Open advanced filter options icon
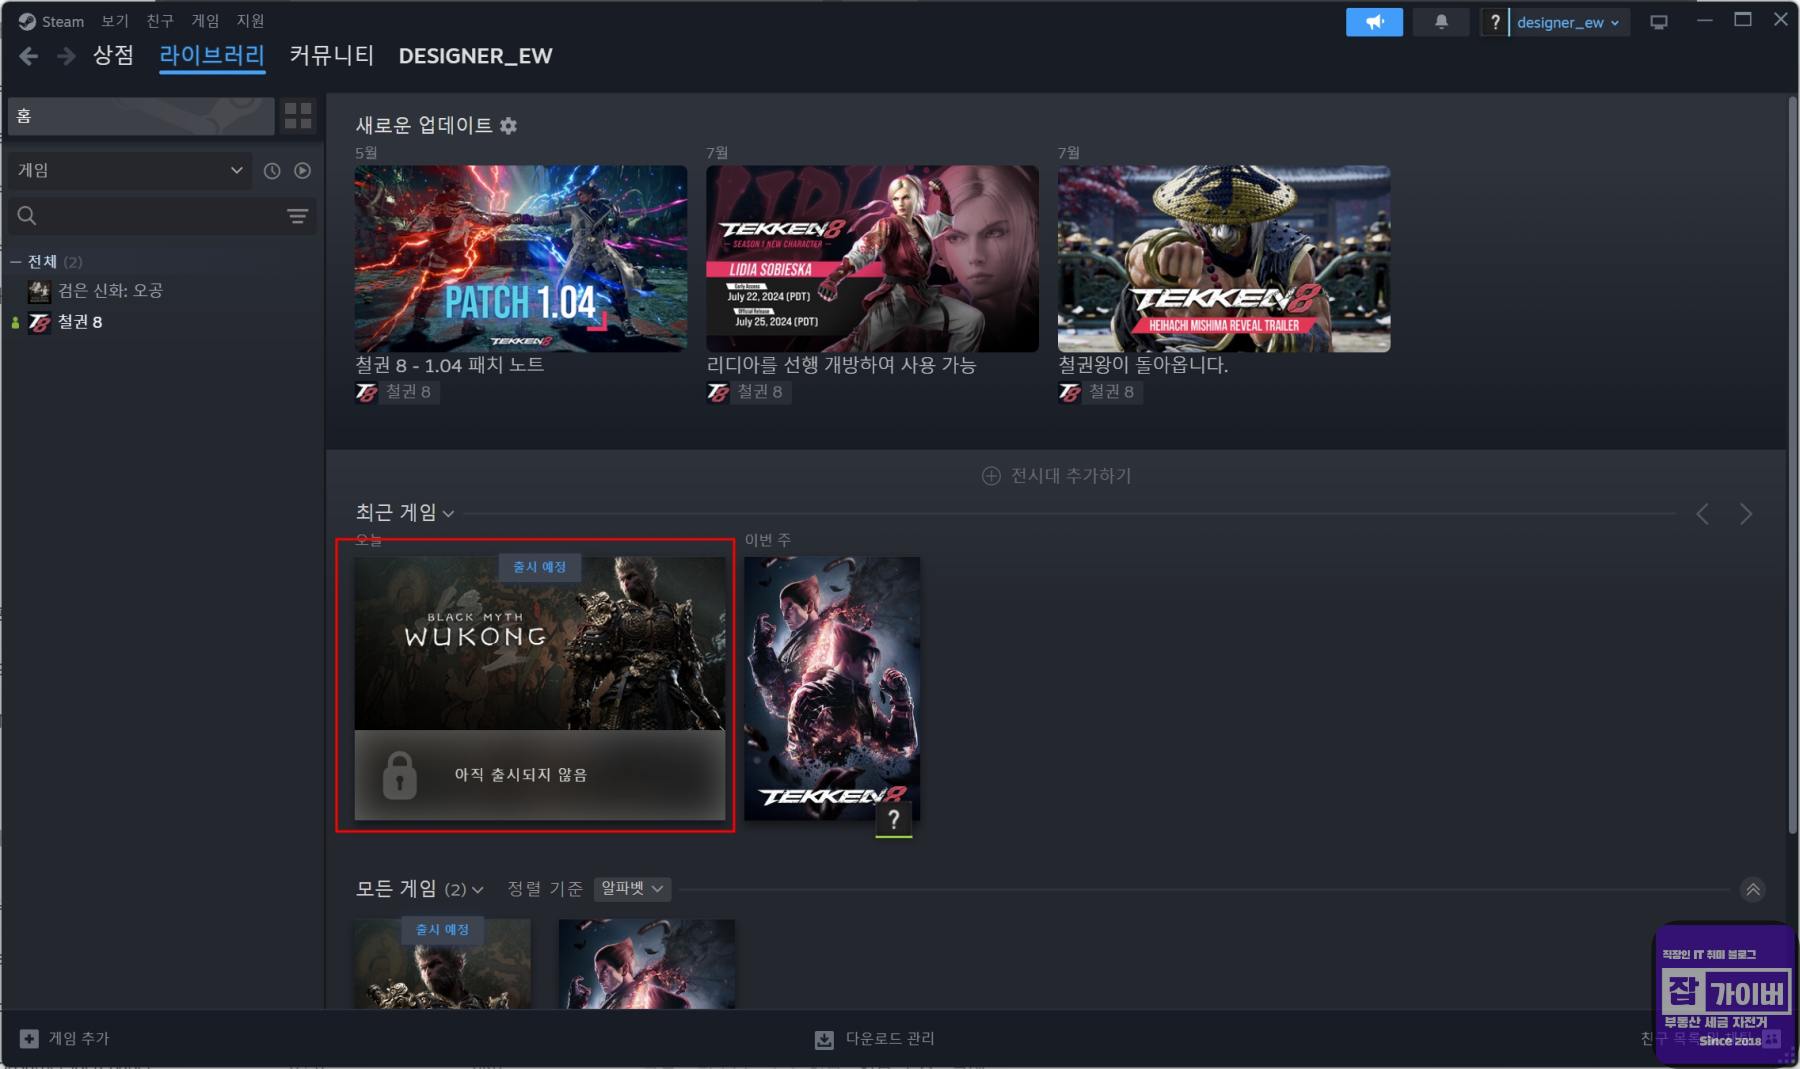This screenshot has width=1800, height=1069. coord(297,216)
